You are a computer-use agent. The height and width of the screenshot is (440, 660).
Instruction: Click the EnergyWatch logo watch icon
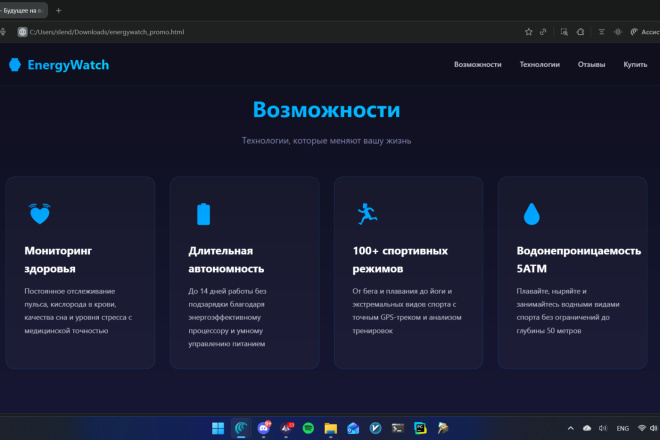pos(15,65)
